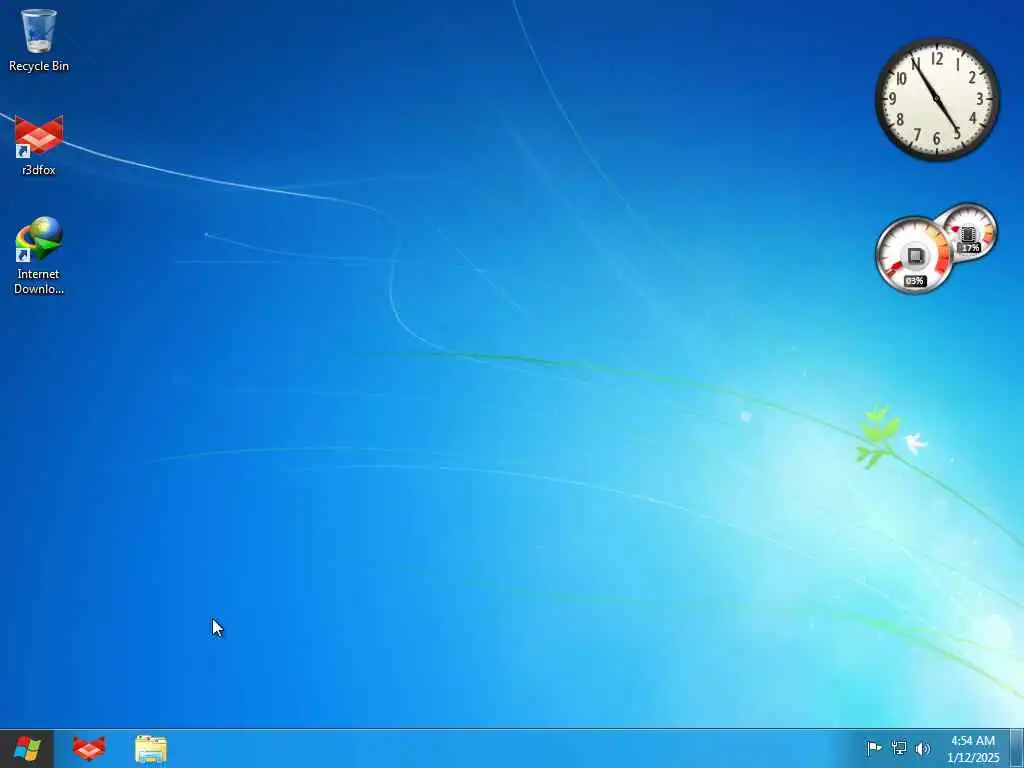Viewport: 1024px width, 768px height.
Task: Click the Show Desktop strip beside the clock
Action: [x=1017, y=748]
